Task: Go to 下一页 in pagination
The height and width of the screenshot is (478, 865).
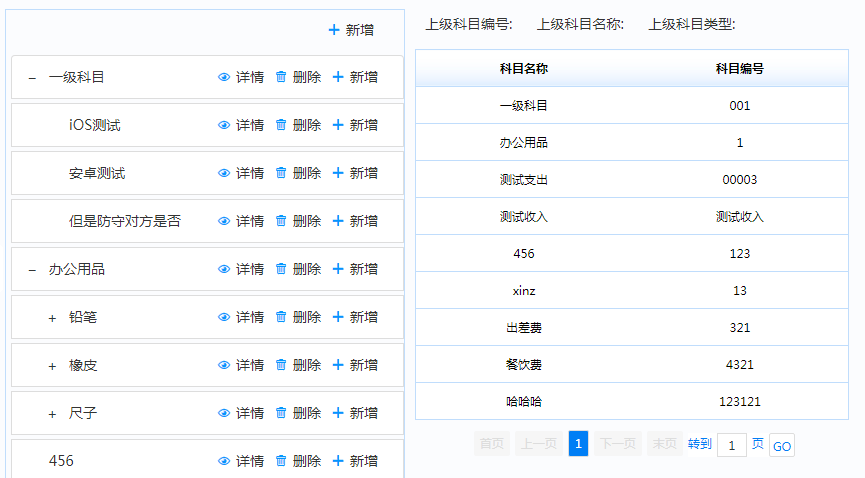Action: tap(618, 444)
